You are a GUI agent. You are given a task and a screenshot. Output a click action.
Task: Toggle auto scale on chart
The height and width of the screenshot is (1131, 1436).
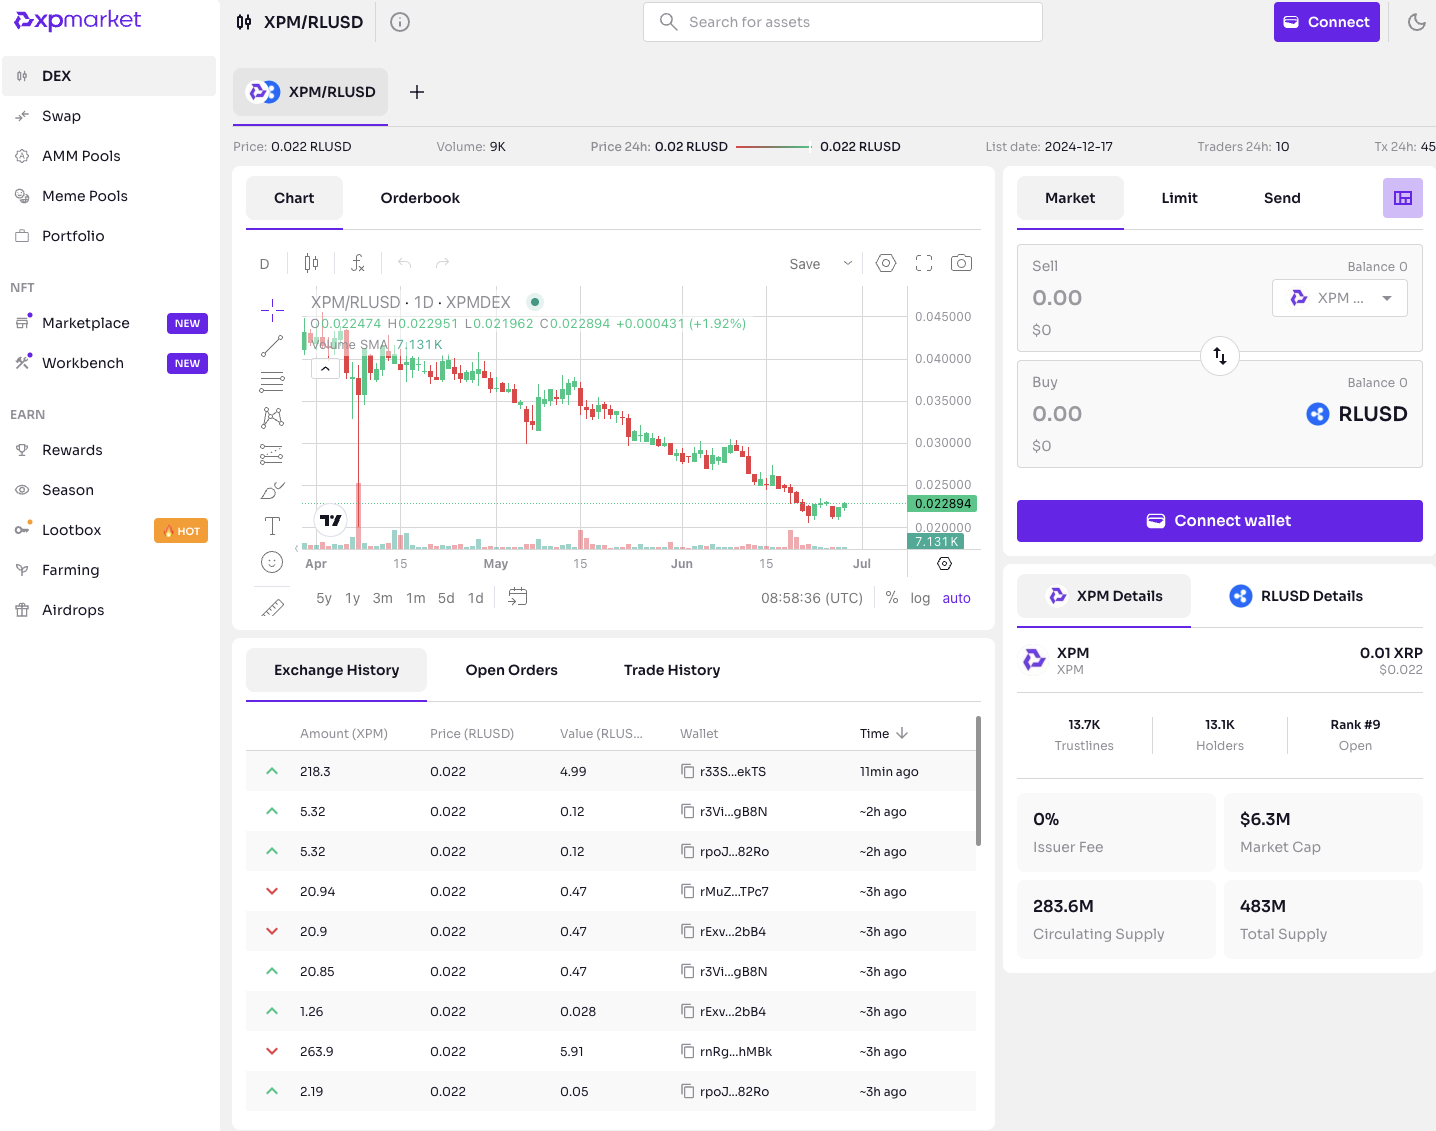956,598
